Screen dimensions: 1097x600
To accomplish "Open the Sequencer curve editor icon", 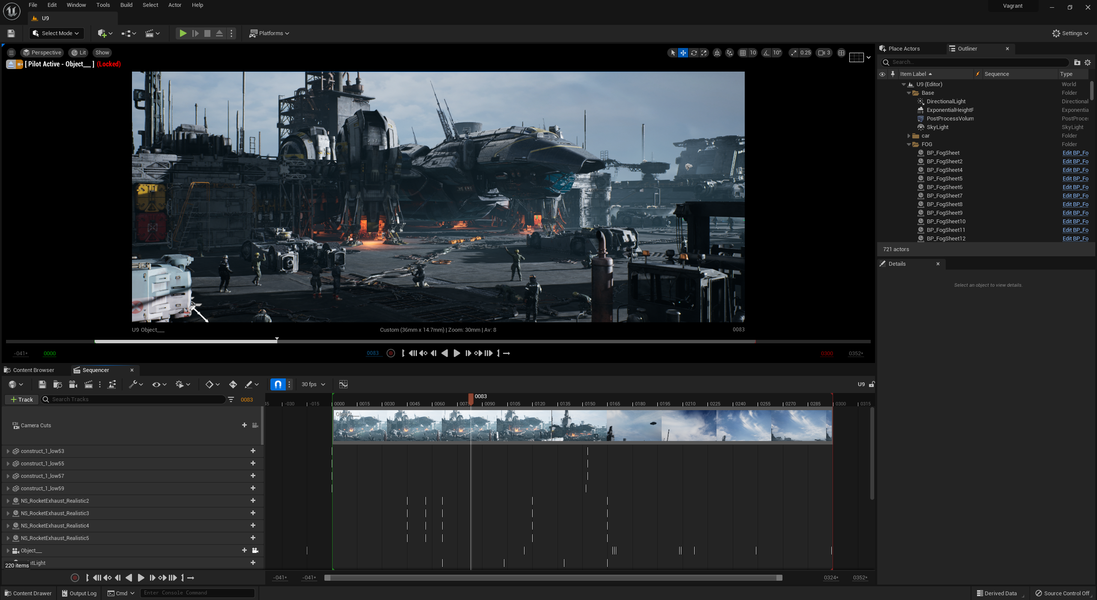I will (x=343, y=384).
